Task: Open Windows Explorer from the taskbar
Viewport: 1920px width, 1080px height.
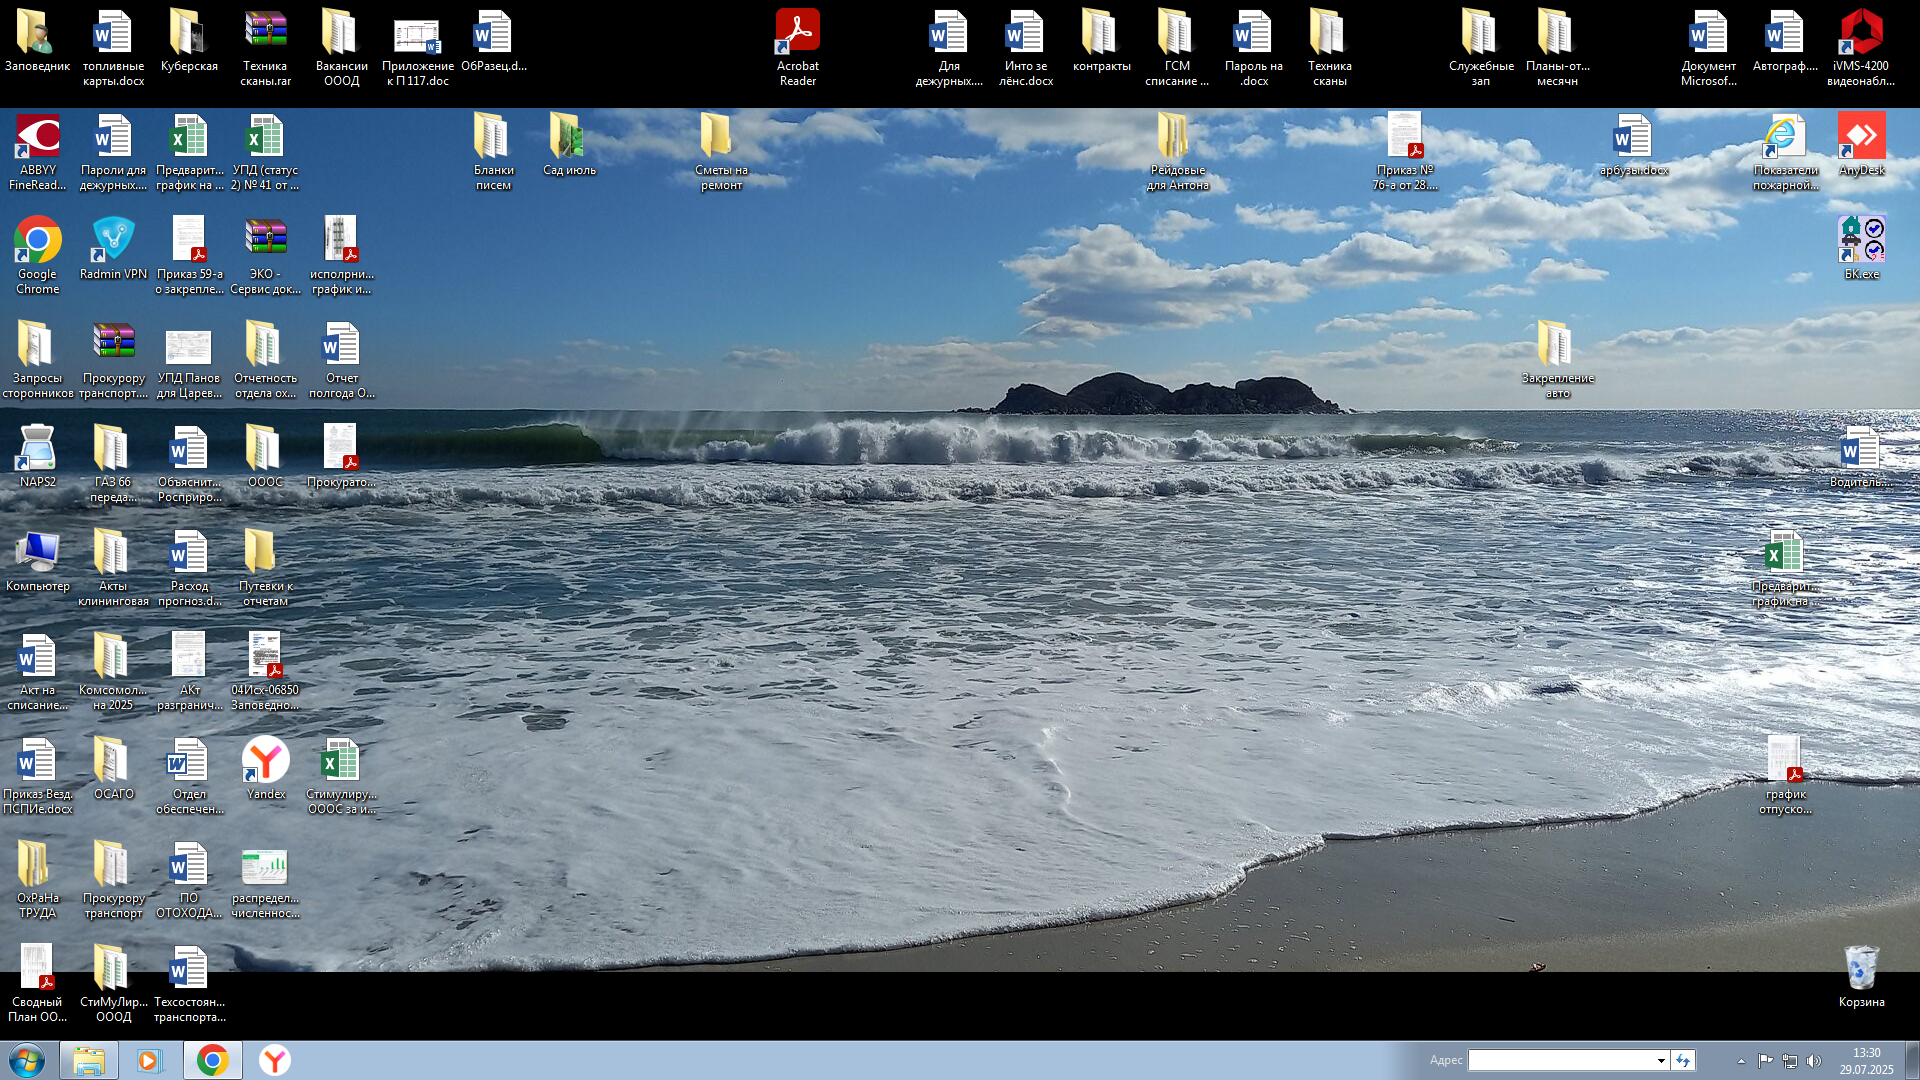Action: click(x=89, y=1060)
